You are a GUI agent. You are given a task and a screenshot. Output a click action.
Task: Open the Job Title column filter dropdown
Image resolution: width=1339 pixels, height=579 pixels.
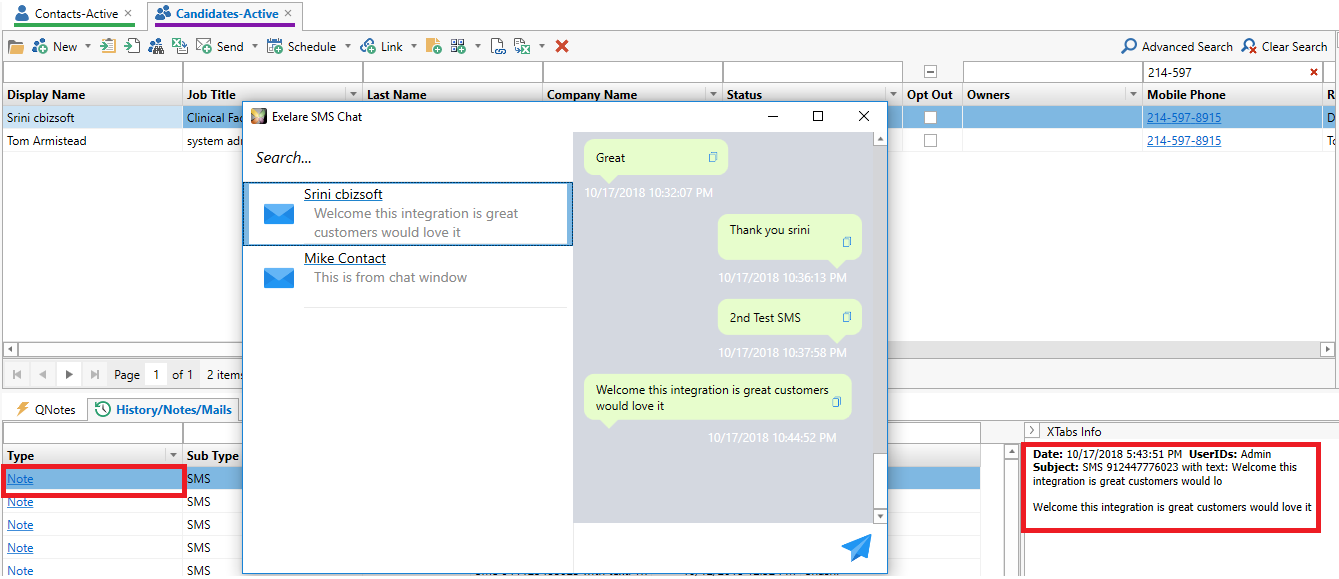click(x=353, y=94)
